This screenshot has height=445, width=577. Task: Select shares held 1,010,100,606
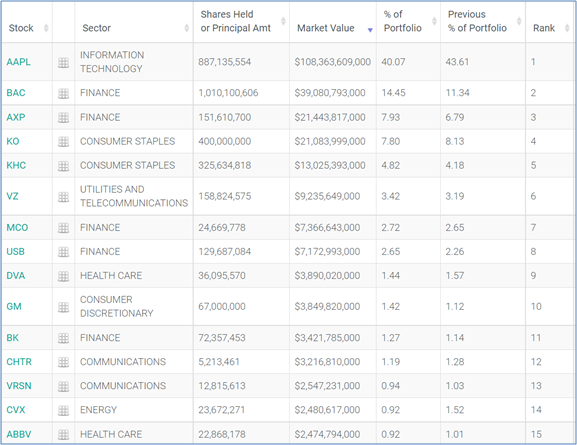[x=228, y=93]
